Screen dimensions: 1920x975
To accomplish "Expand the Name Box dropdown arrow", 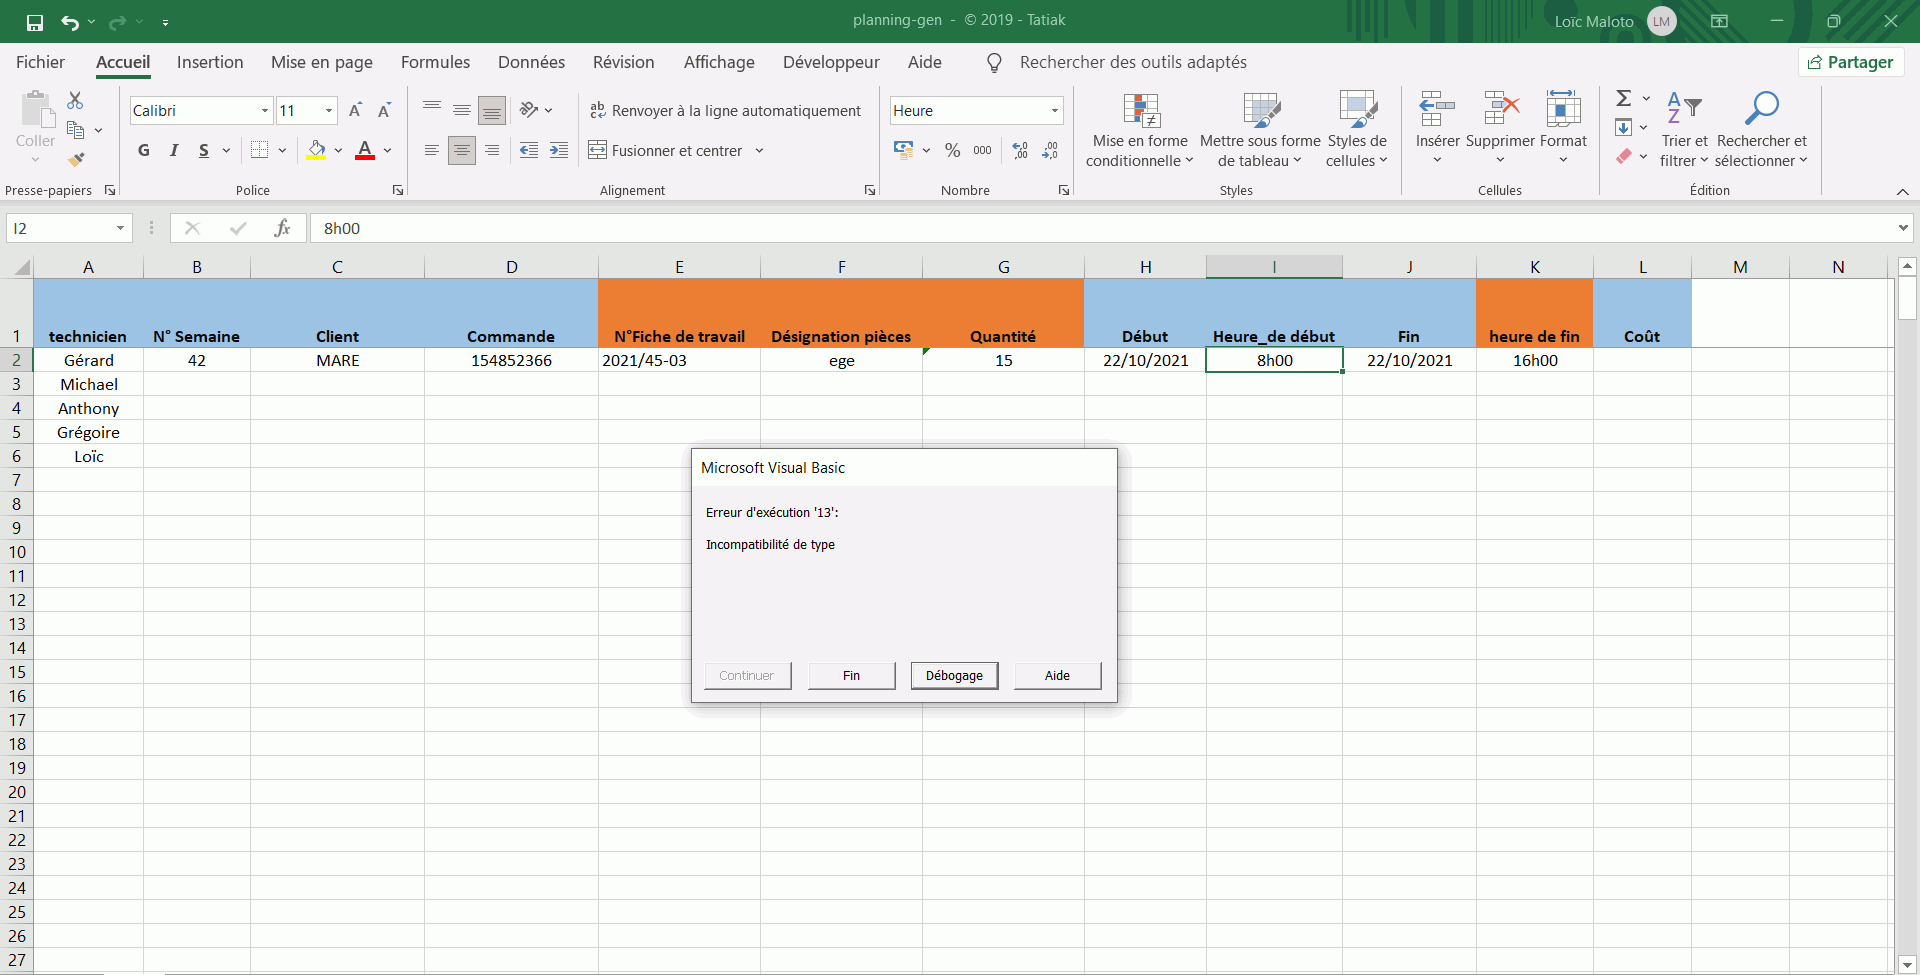I will [x=120, y=228].
